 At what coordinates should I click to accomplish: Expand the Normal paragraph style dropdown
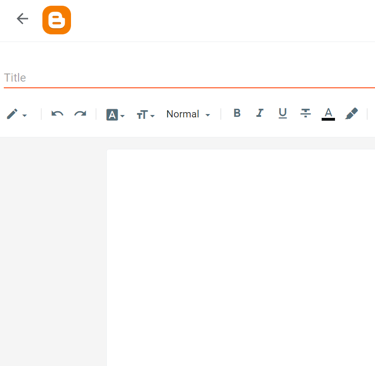[x=188, y=114]
